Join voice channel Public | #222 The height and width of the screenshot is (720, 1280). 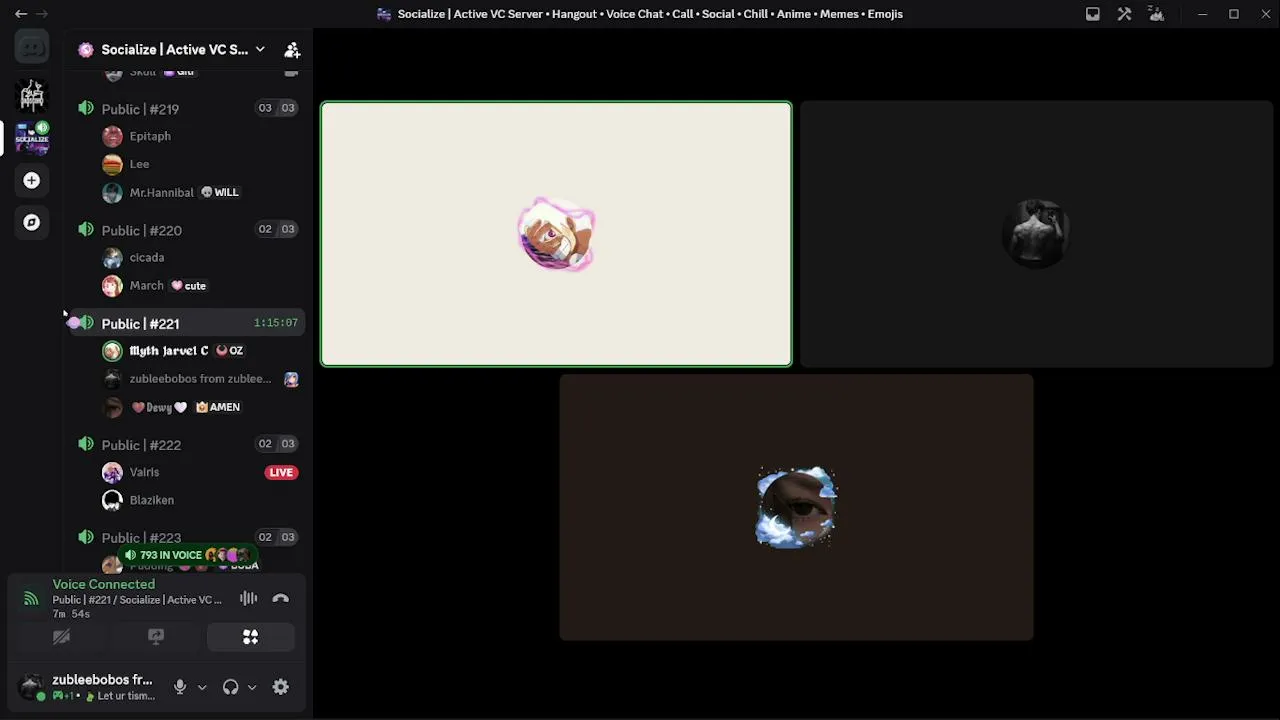pyautogui.click(x=186, y=444)
